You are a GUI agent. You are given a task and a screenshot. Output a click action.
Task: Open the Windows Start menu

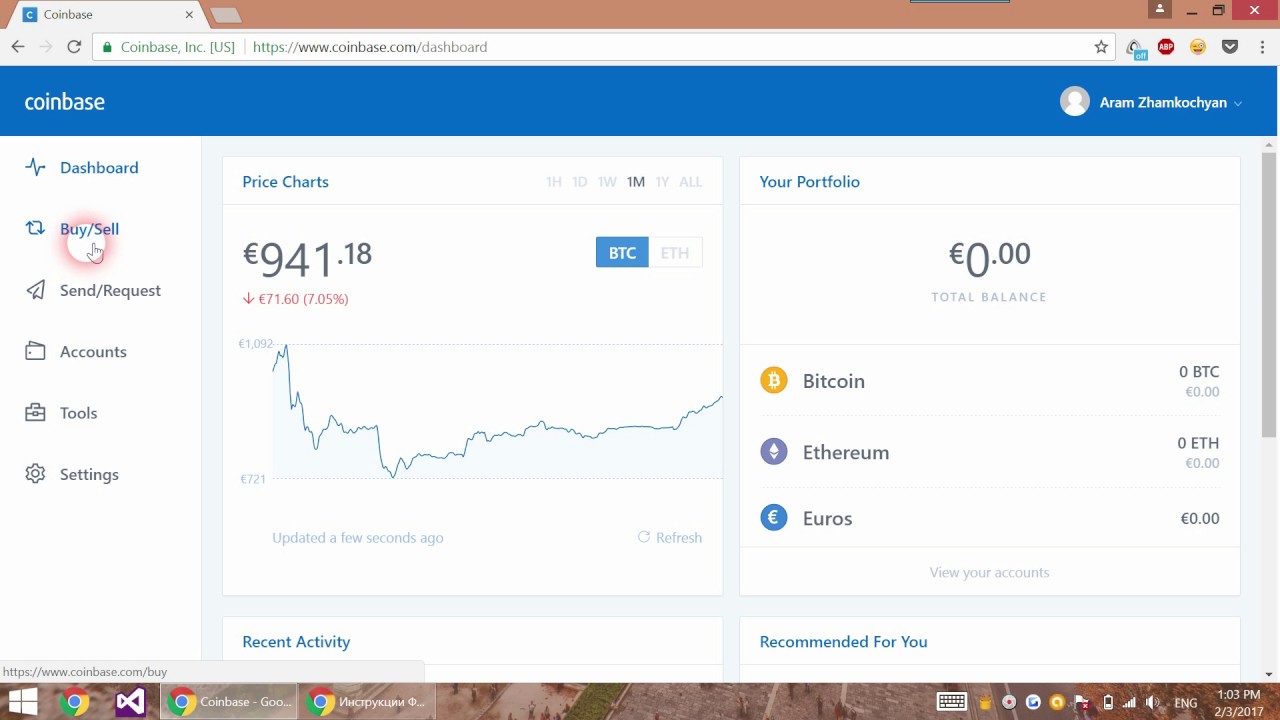coord(22,702)
